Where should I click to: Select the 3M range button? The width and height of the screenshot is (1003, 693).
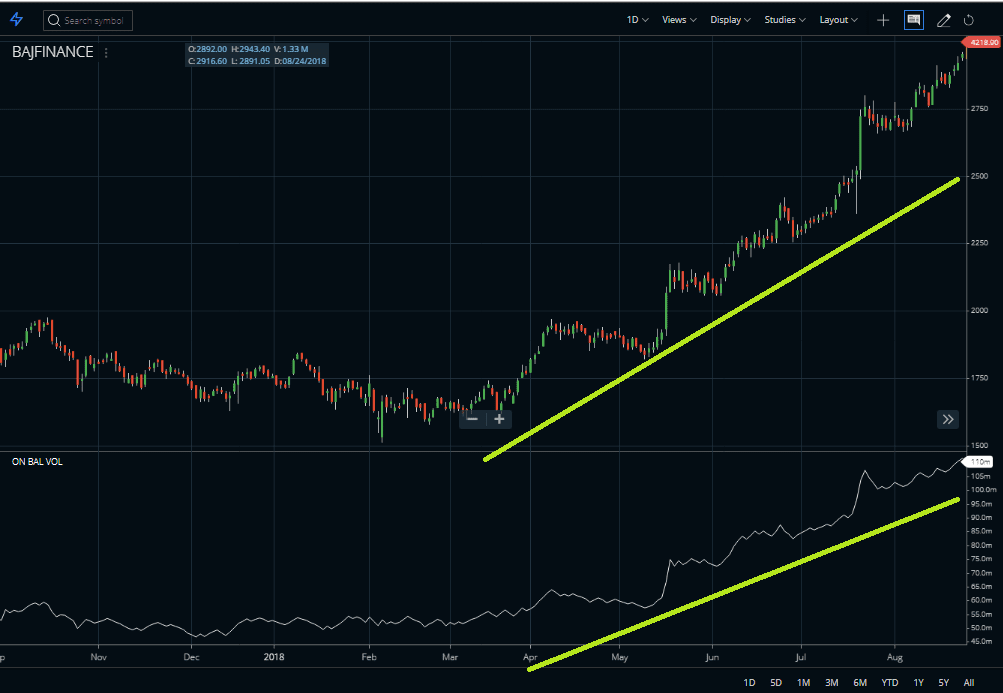832,683
